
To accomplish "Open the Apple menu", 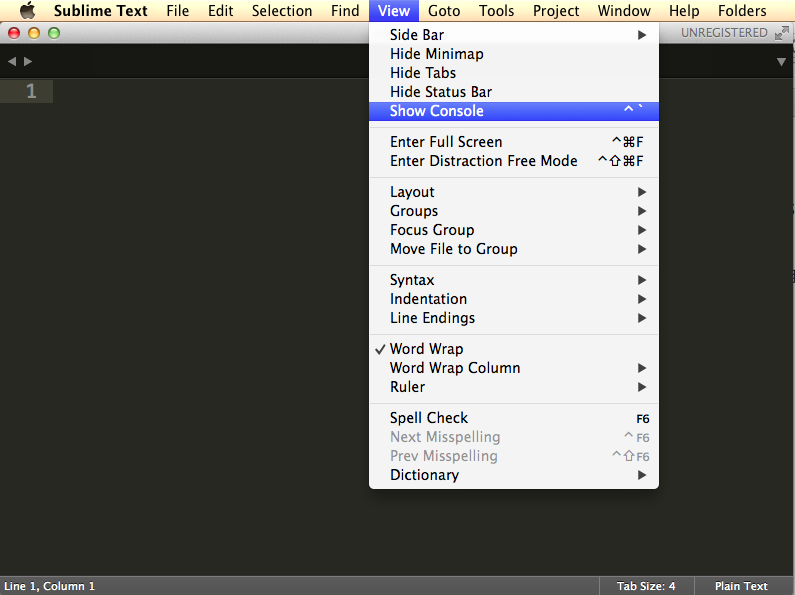I will click(28, 10).
